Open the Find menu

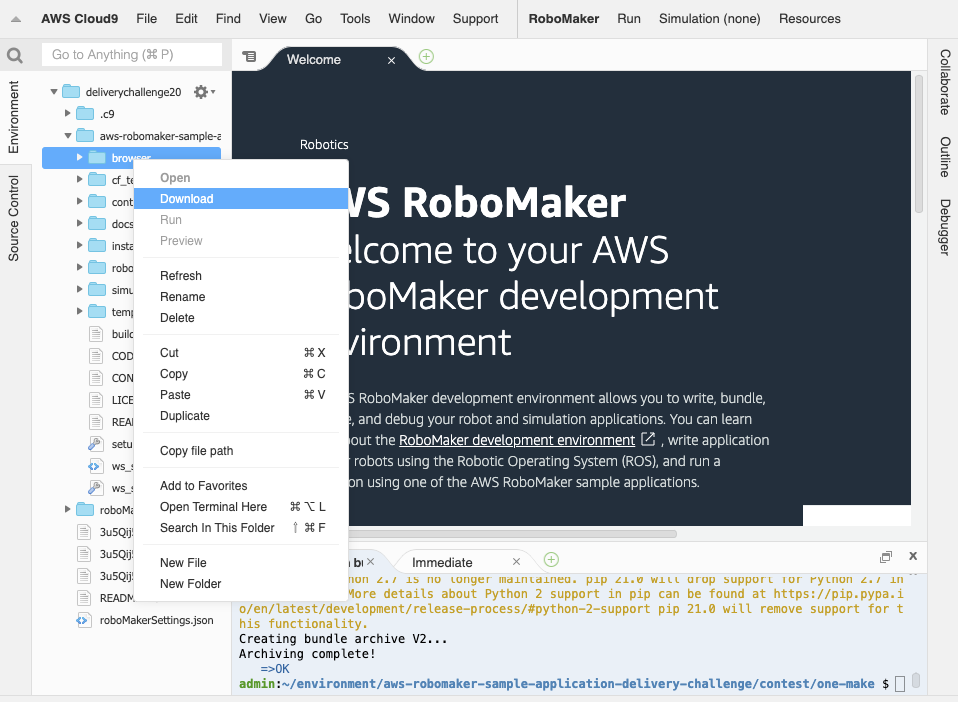228,19
